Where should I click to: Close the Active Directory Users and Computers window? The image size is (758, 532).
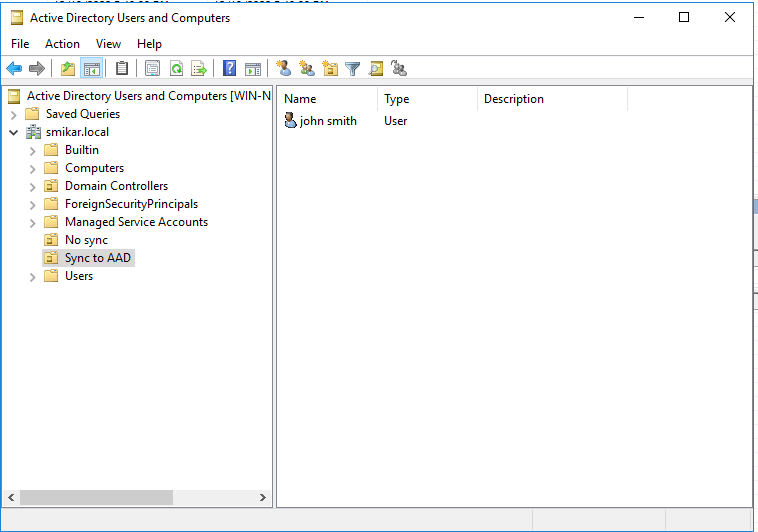coord(730,17)
